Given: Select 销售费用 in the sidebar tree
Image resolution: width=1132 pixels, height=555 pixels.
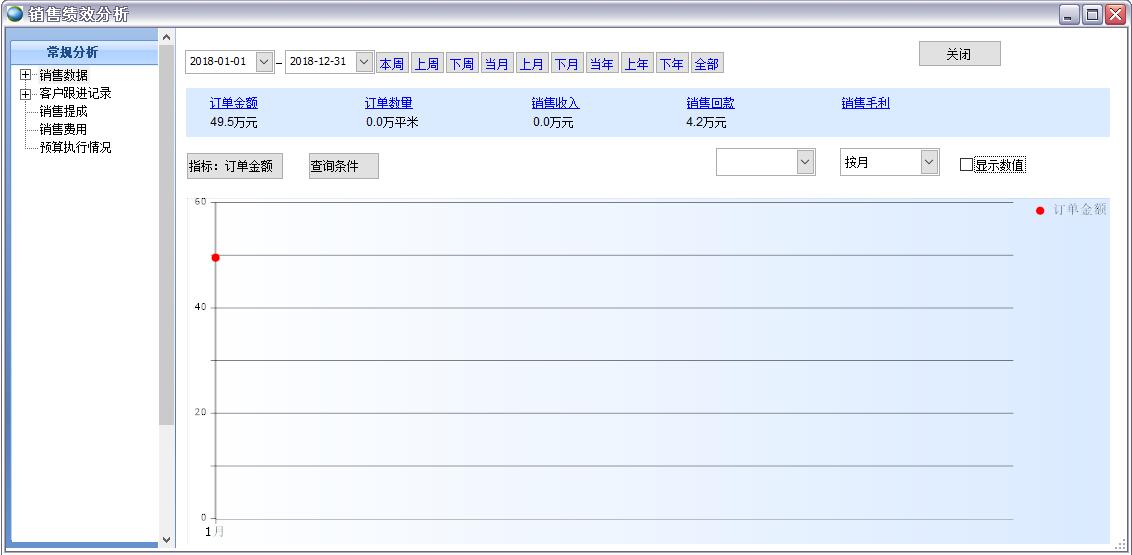Looking at the screenshot, I should 63,129.
